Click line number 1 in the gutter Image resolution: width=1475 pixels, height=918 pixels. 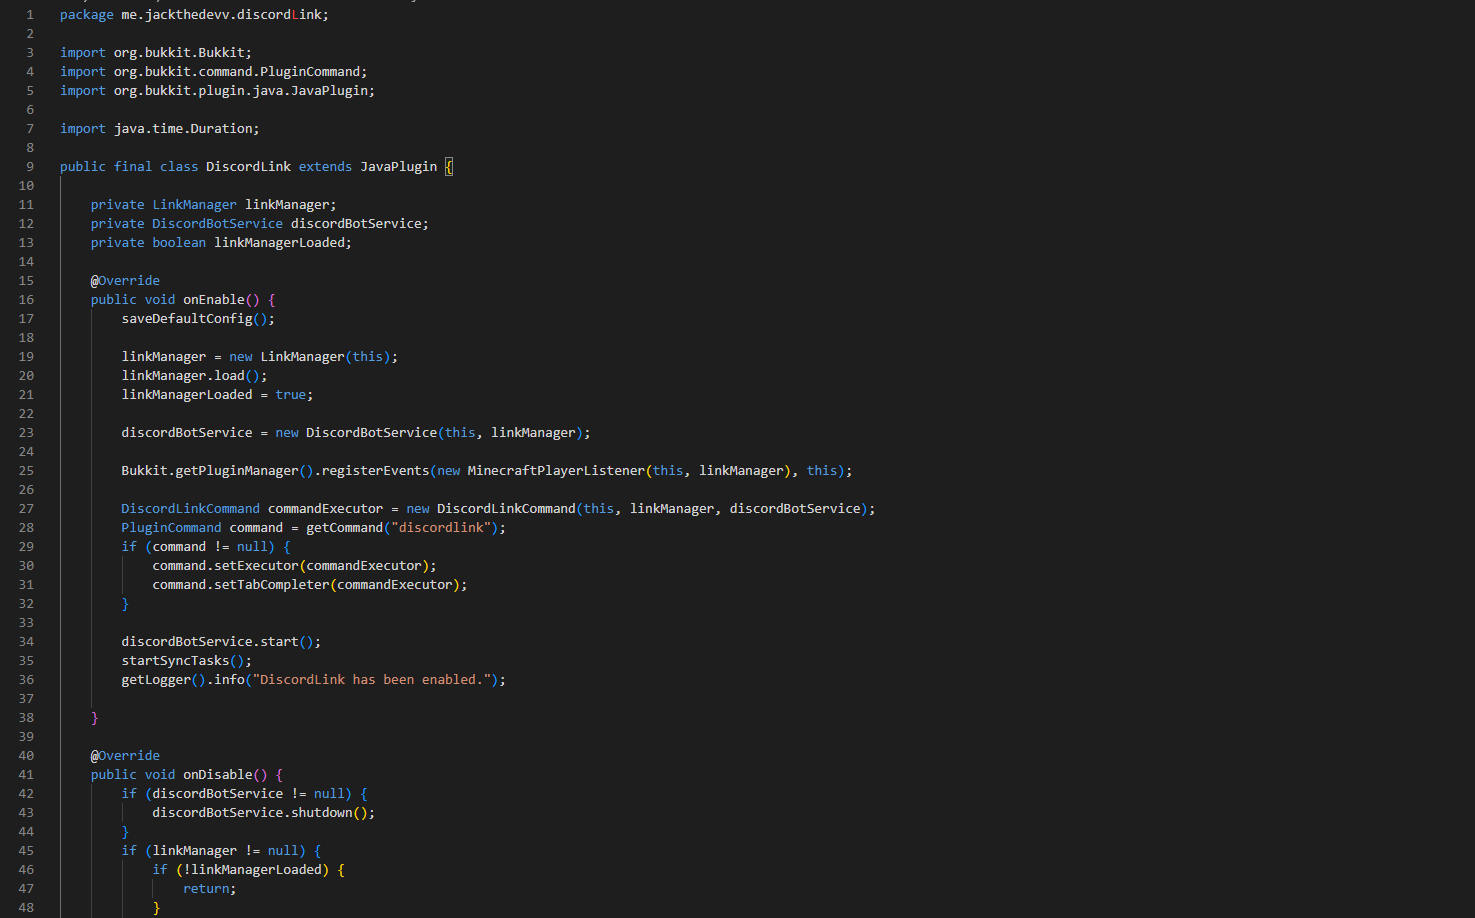(x=30, y=15)
